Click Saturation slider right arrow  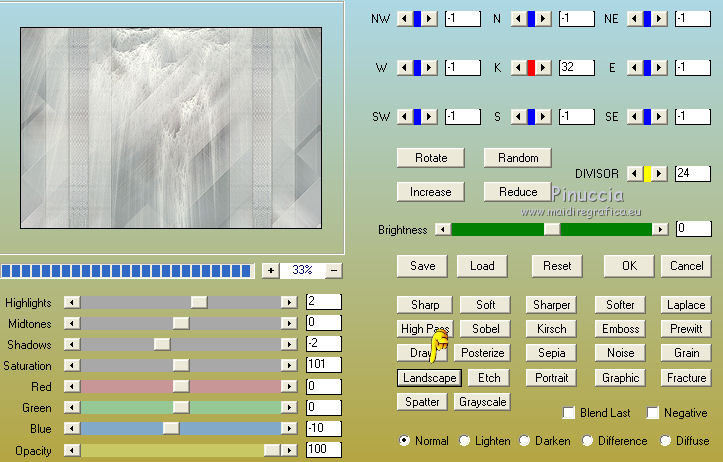[x=289, y=366]
